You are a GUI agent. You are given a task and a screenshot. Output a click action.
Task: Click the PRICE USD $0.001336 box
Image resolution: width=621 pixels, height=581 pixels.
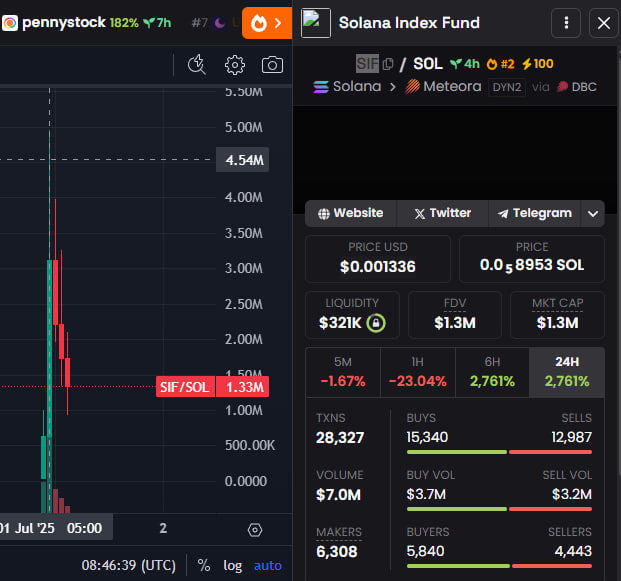[378, 259]
